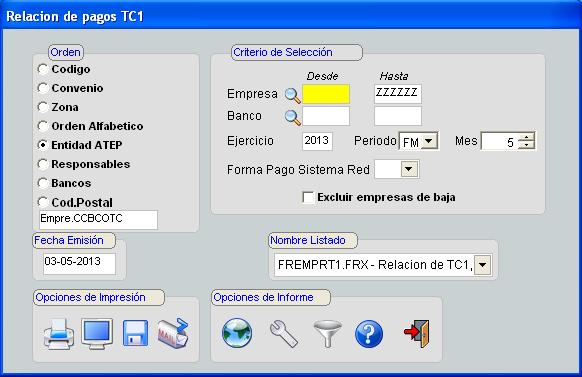Image resolution: width=582 pixels, height=377 pixels.
Task: Expand the Forma Pago Sistema Red dropdown
Action: 409,169
